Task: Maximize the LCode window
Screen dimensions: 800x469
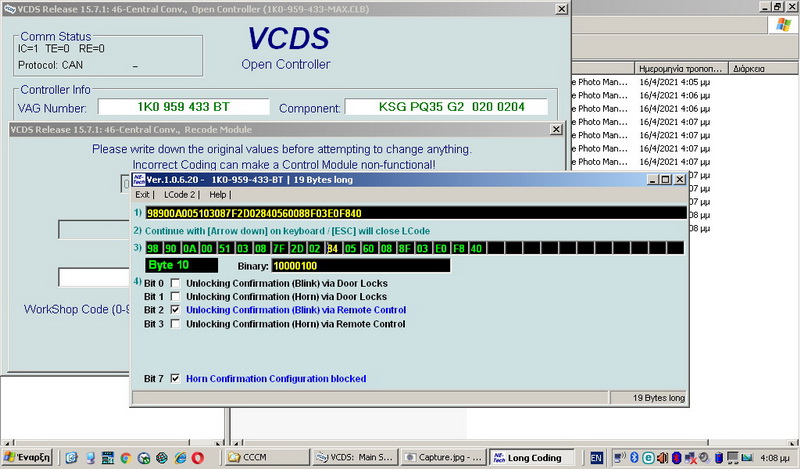Action: tap(665, 180)
